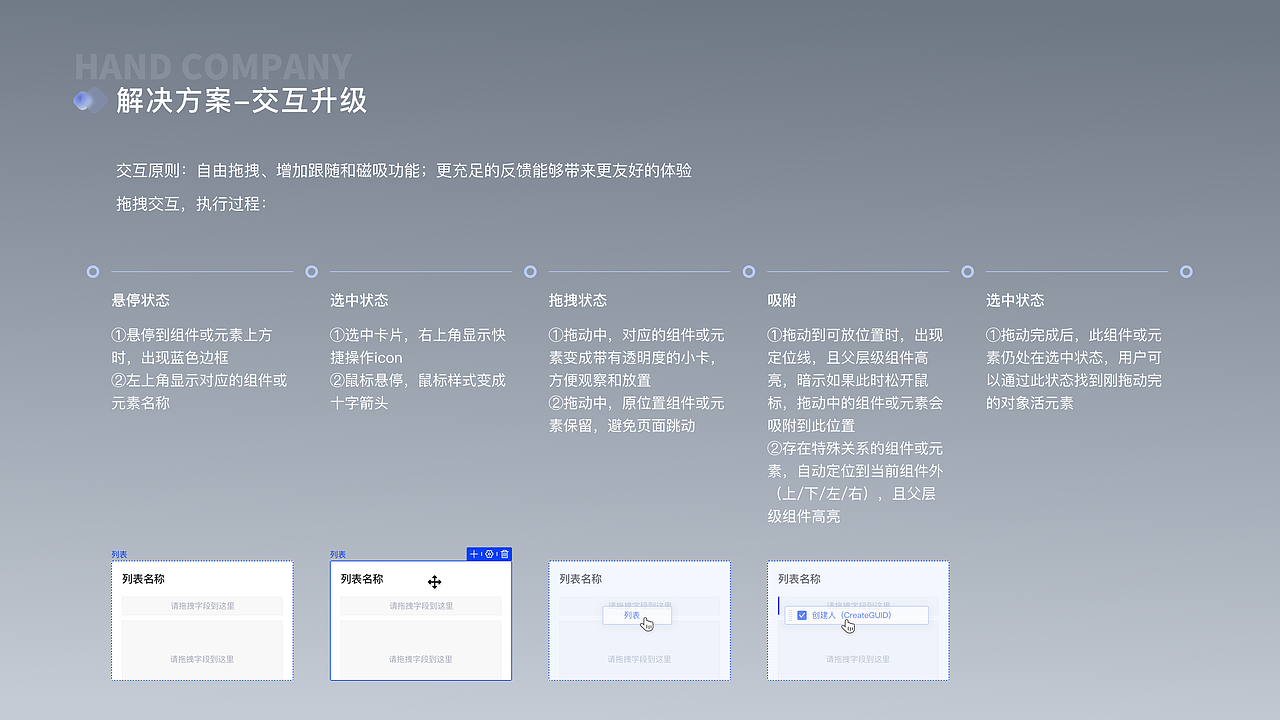Click the 请拖拽字段到这里 placeholder in the fourth card
Screen dimensions: 1280x720
[858, 659]
